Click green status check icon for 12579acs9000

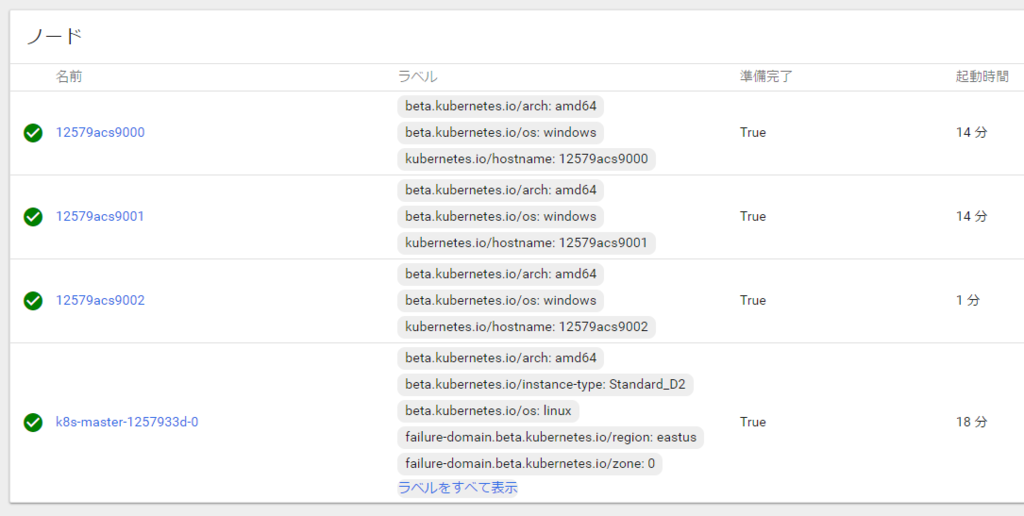33,133
